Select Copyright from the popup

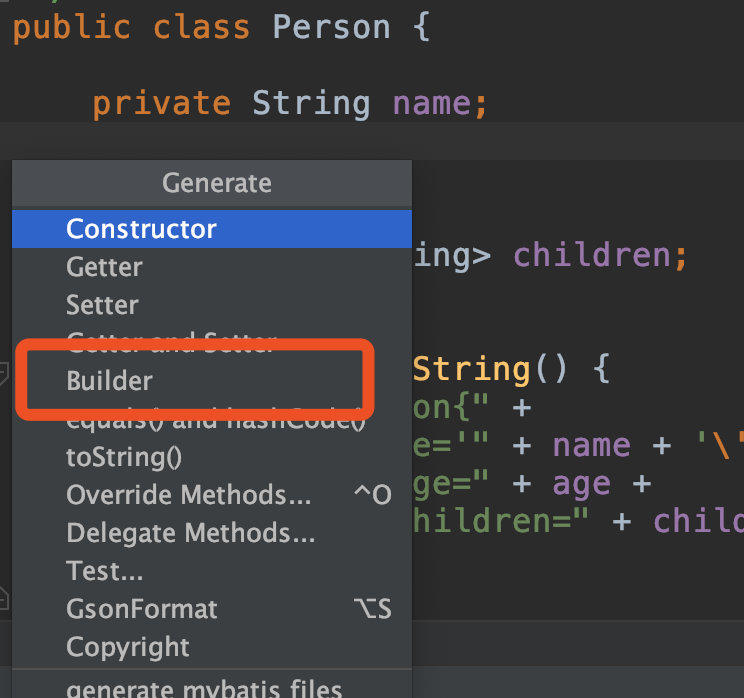(127, 647)
